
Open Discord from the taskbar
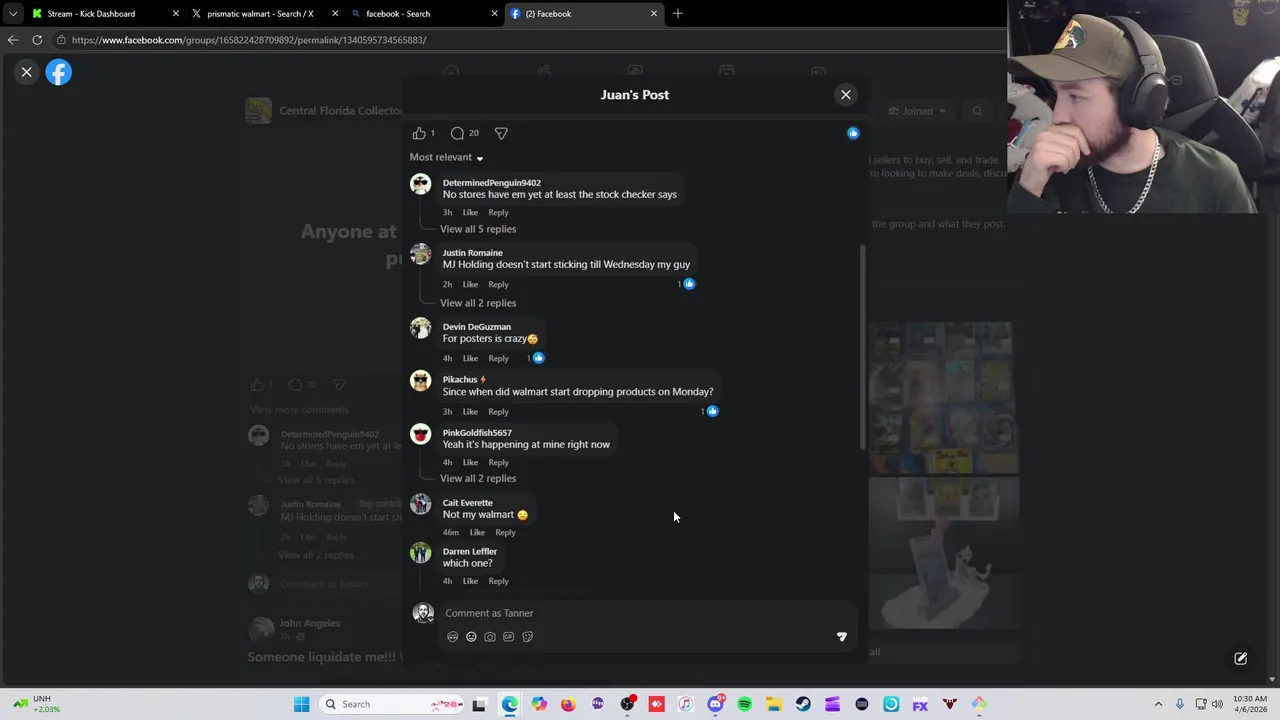coord(715,704)
